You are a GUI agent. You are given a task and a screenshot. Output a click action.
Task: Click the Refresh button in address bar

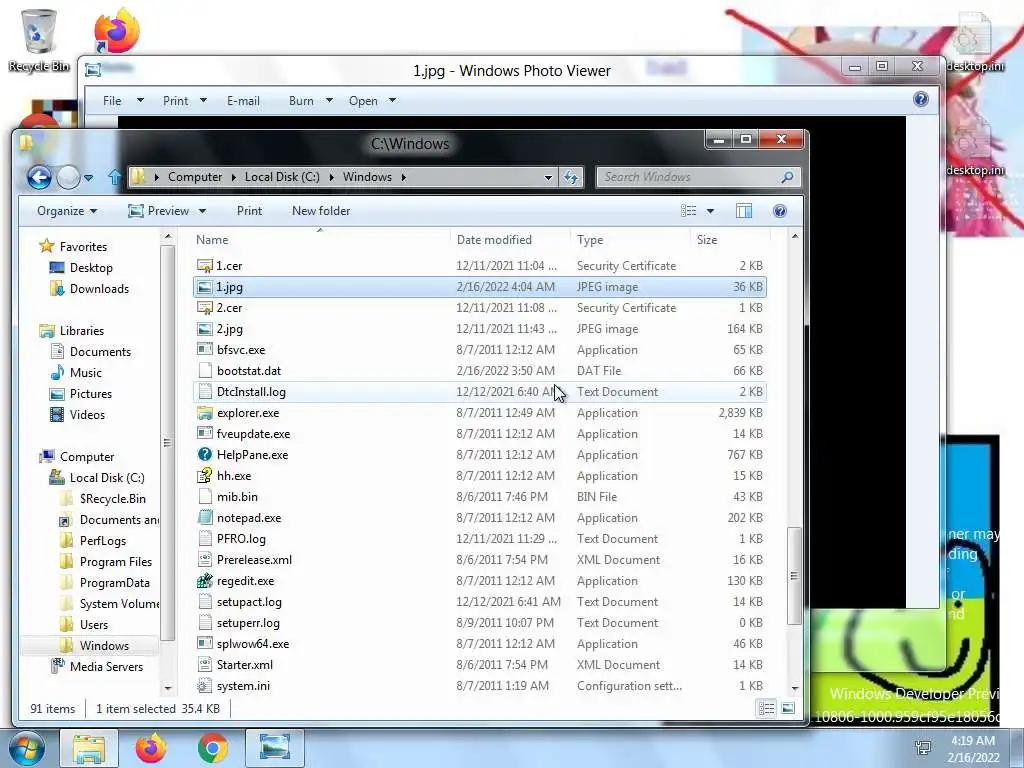pos(571,177)
